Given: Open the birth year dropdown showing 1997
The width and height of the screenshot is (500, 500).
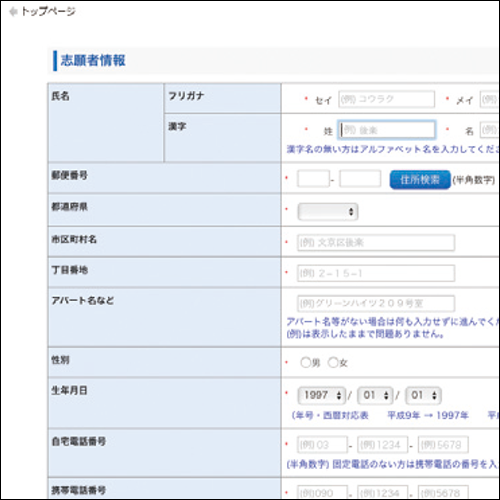Looking at the screenshot, I should [321, 395].
